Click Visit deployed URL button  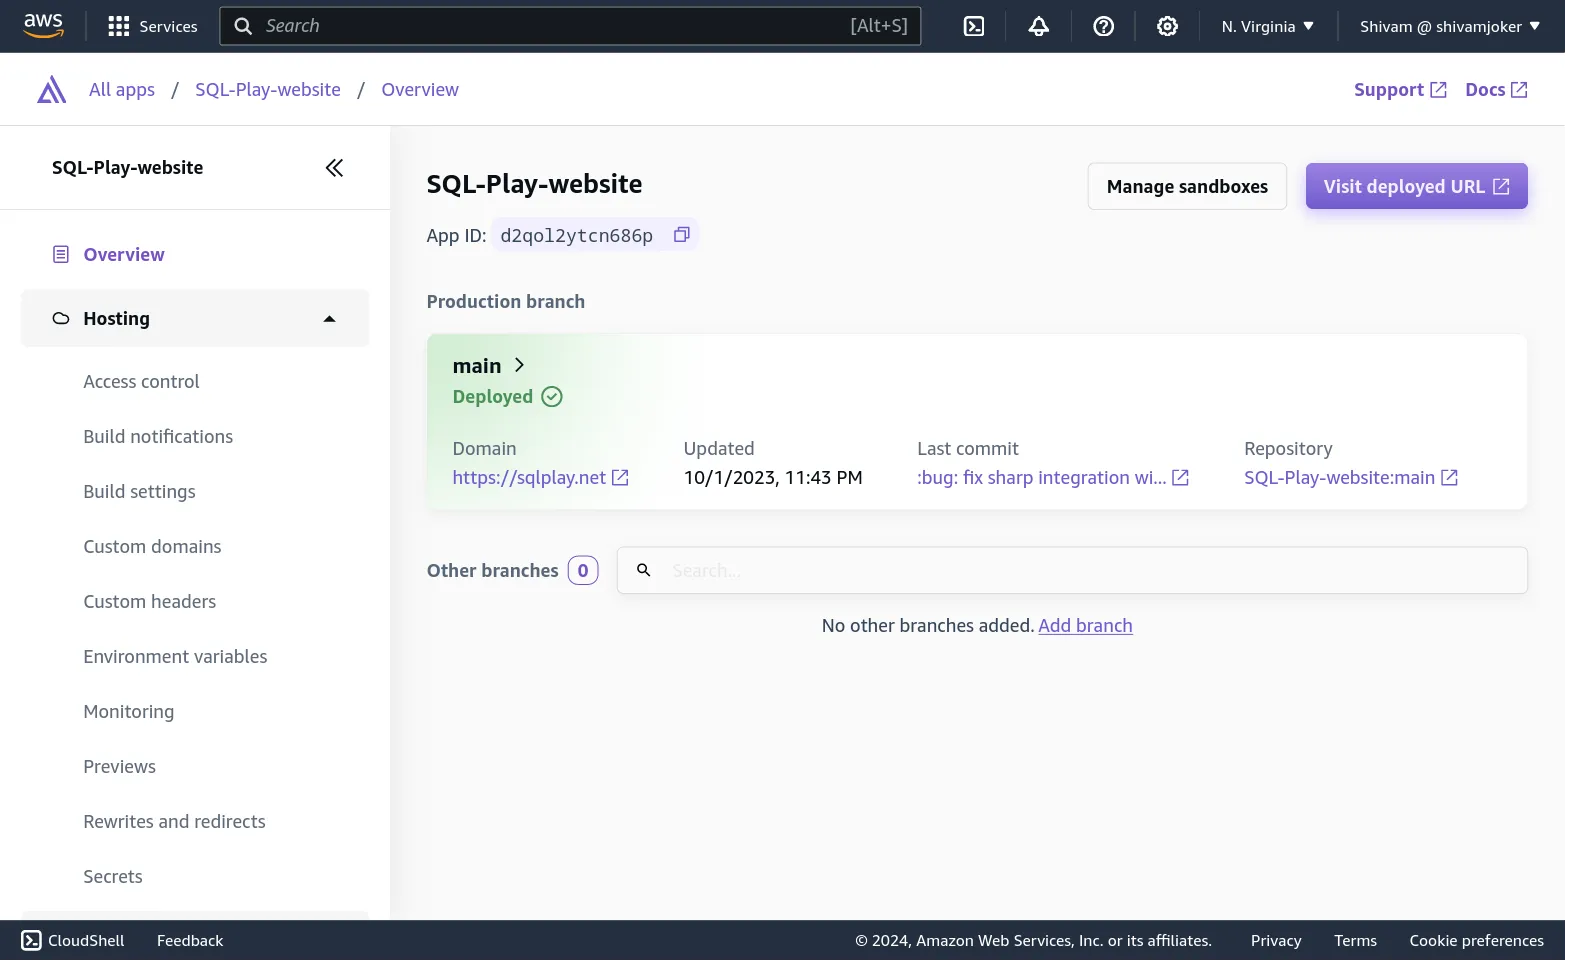tap(1416, 187)
